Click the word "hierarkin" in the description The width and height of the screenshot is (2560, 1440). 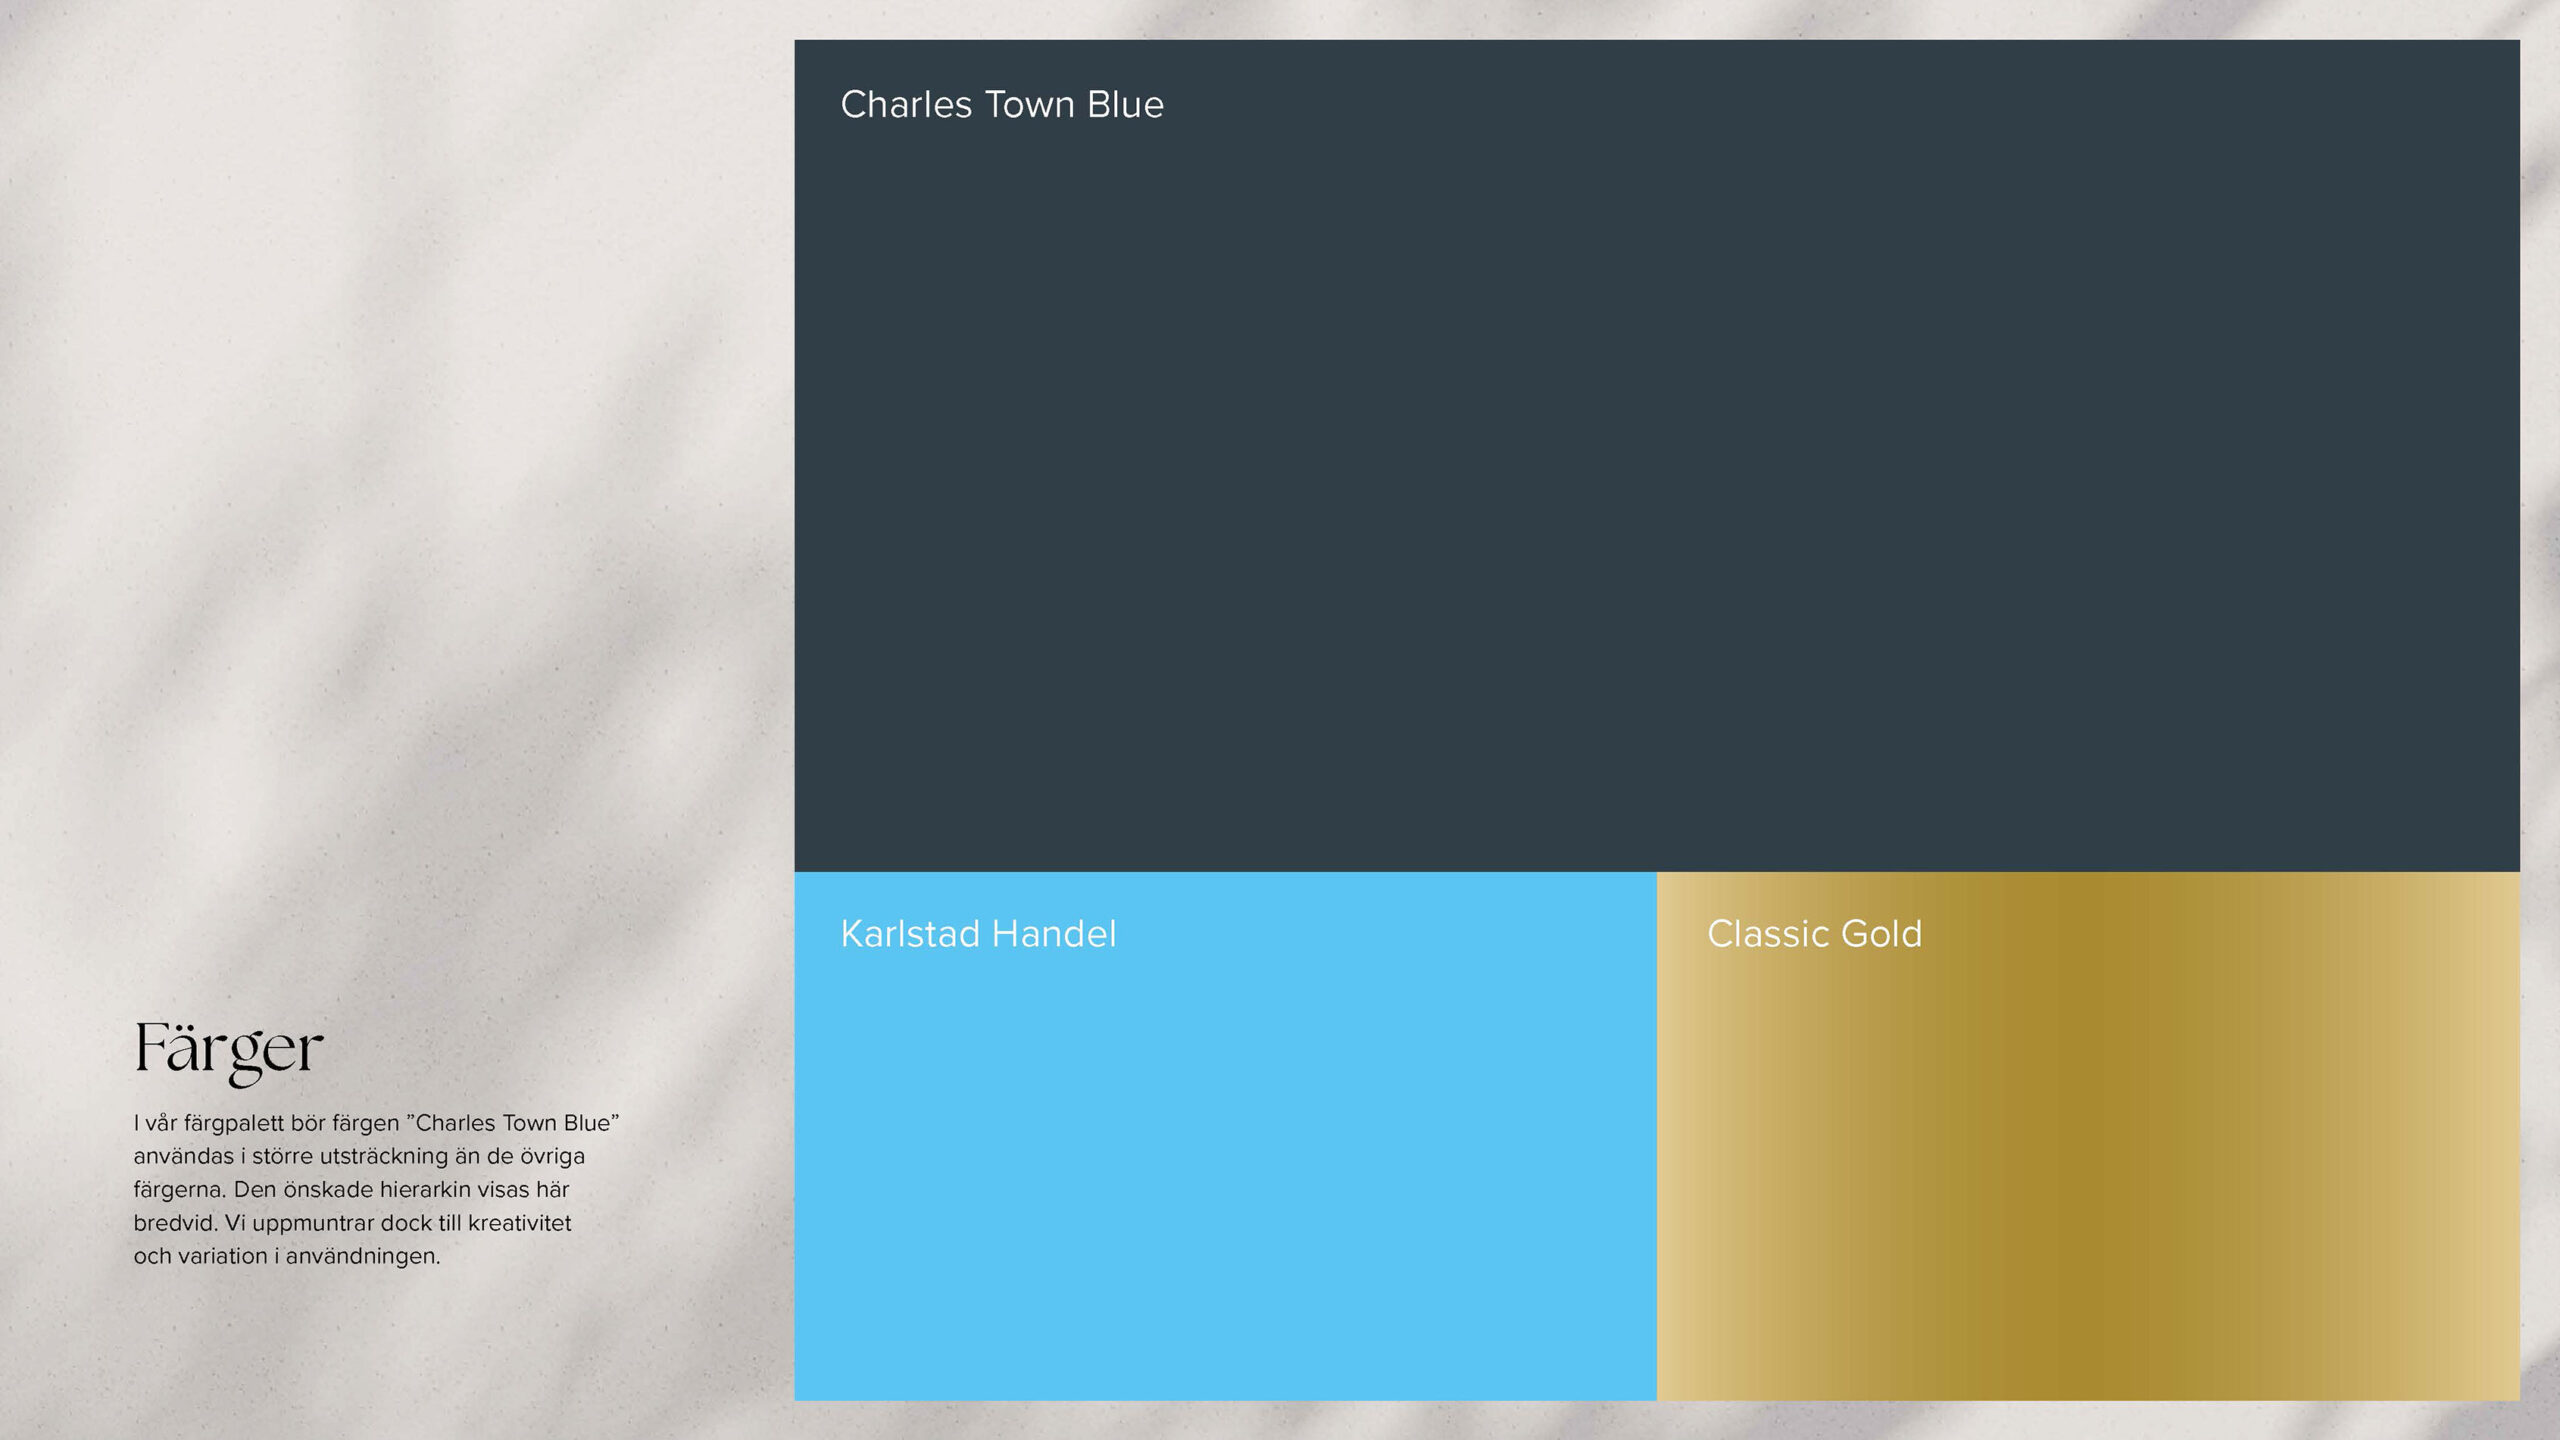(425, 1190)
